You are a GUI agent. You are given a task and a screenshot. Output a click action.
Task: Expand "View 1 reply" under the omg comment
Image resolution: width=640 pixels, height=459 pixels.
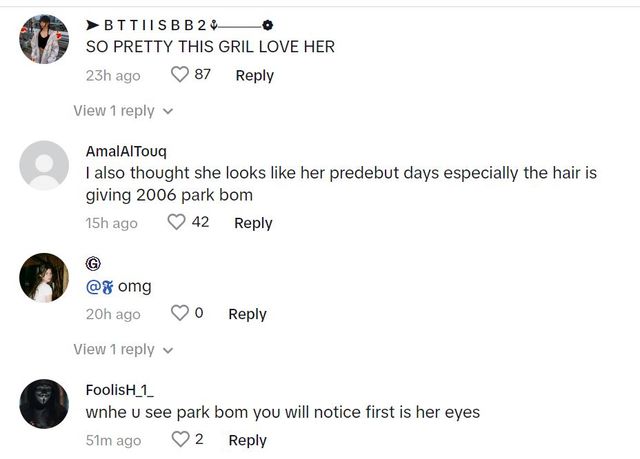pyautogui.click(x=123, y=349)
